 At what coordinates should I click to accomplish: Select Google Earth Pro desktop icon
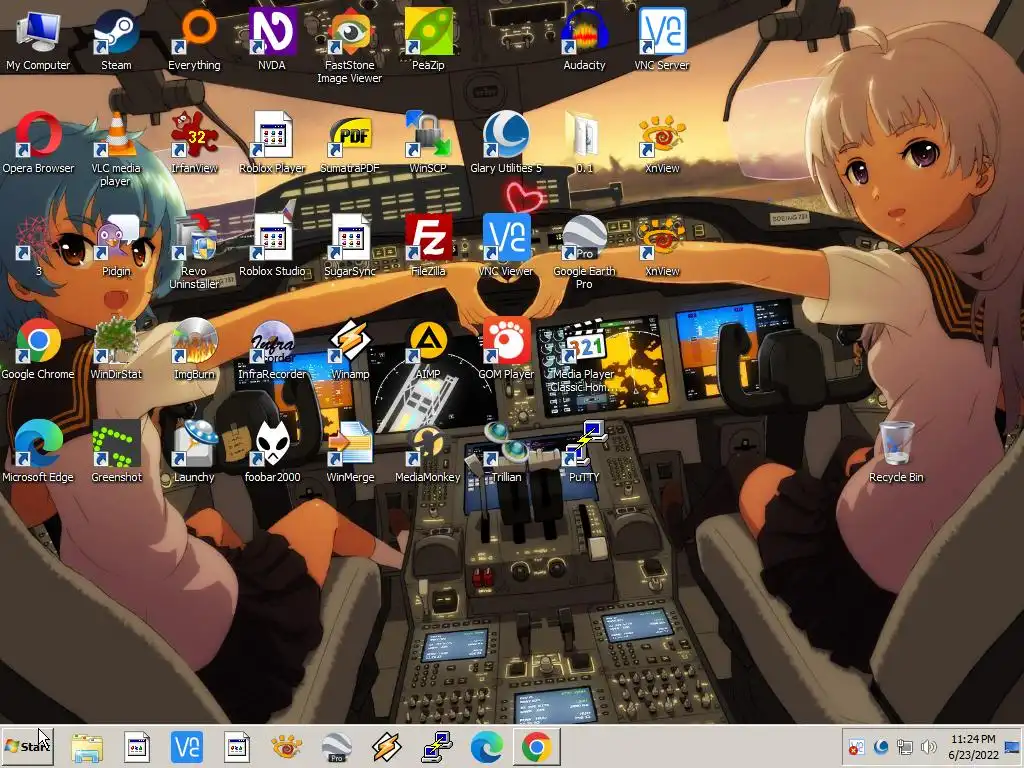tap(584, 252)
